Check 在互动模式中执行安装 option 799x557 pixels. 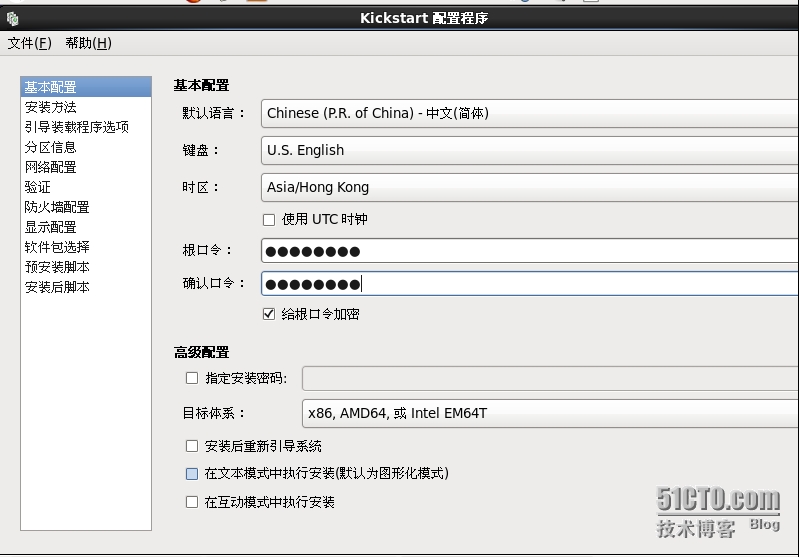[192, 502]
